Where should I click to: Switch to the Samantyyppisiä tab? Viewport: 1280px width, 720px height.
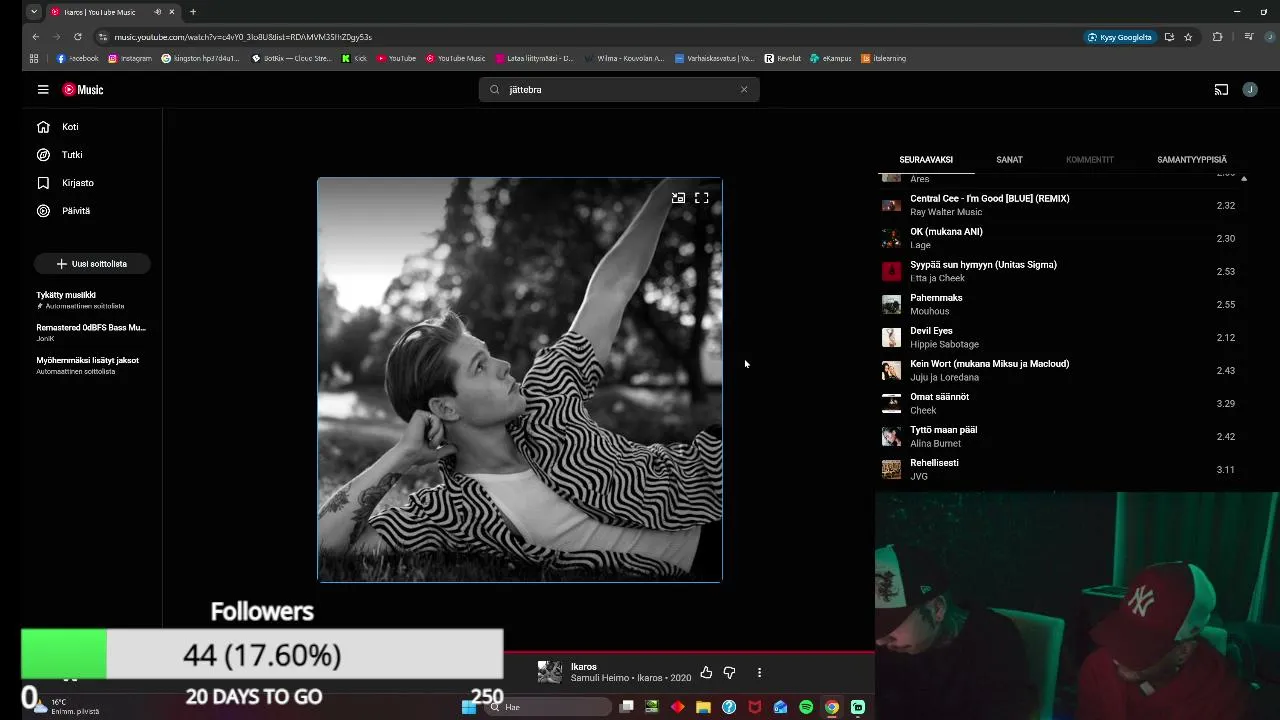[1192, 160]
